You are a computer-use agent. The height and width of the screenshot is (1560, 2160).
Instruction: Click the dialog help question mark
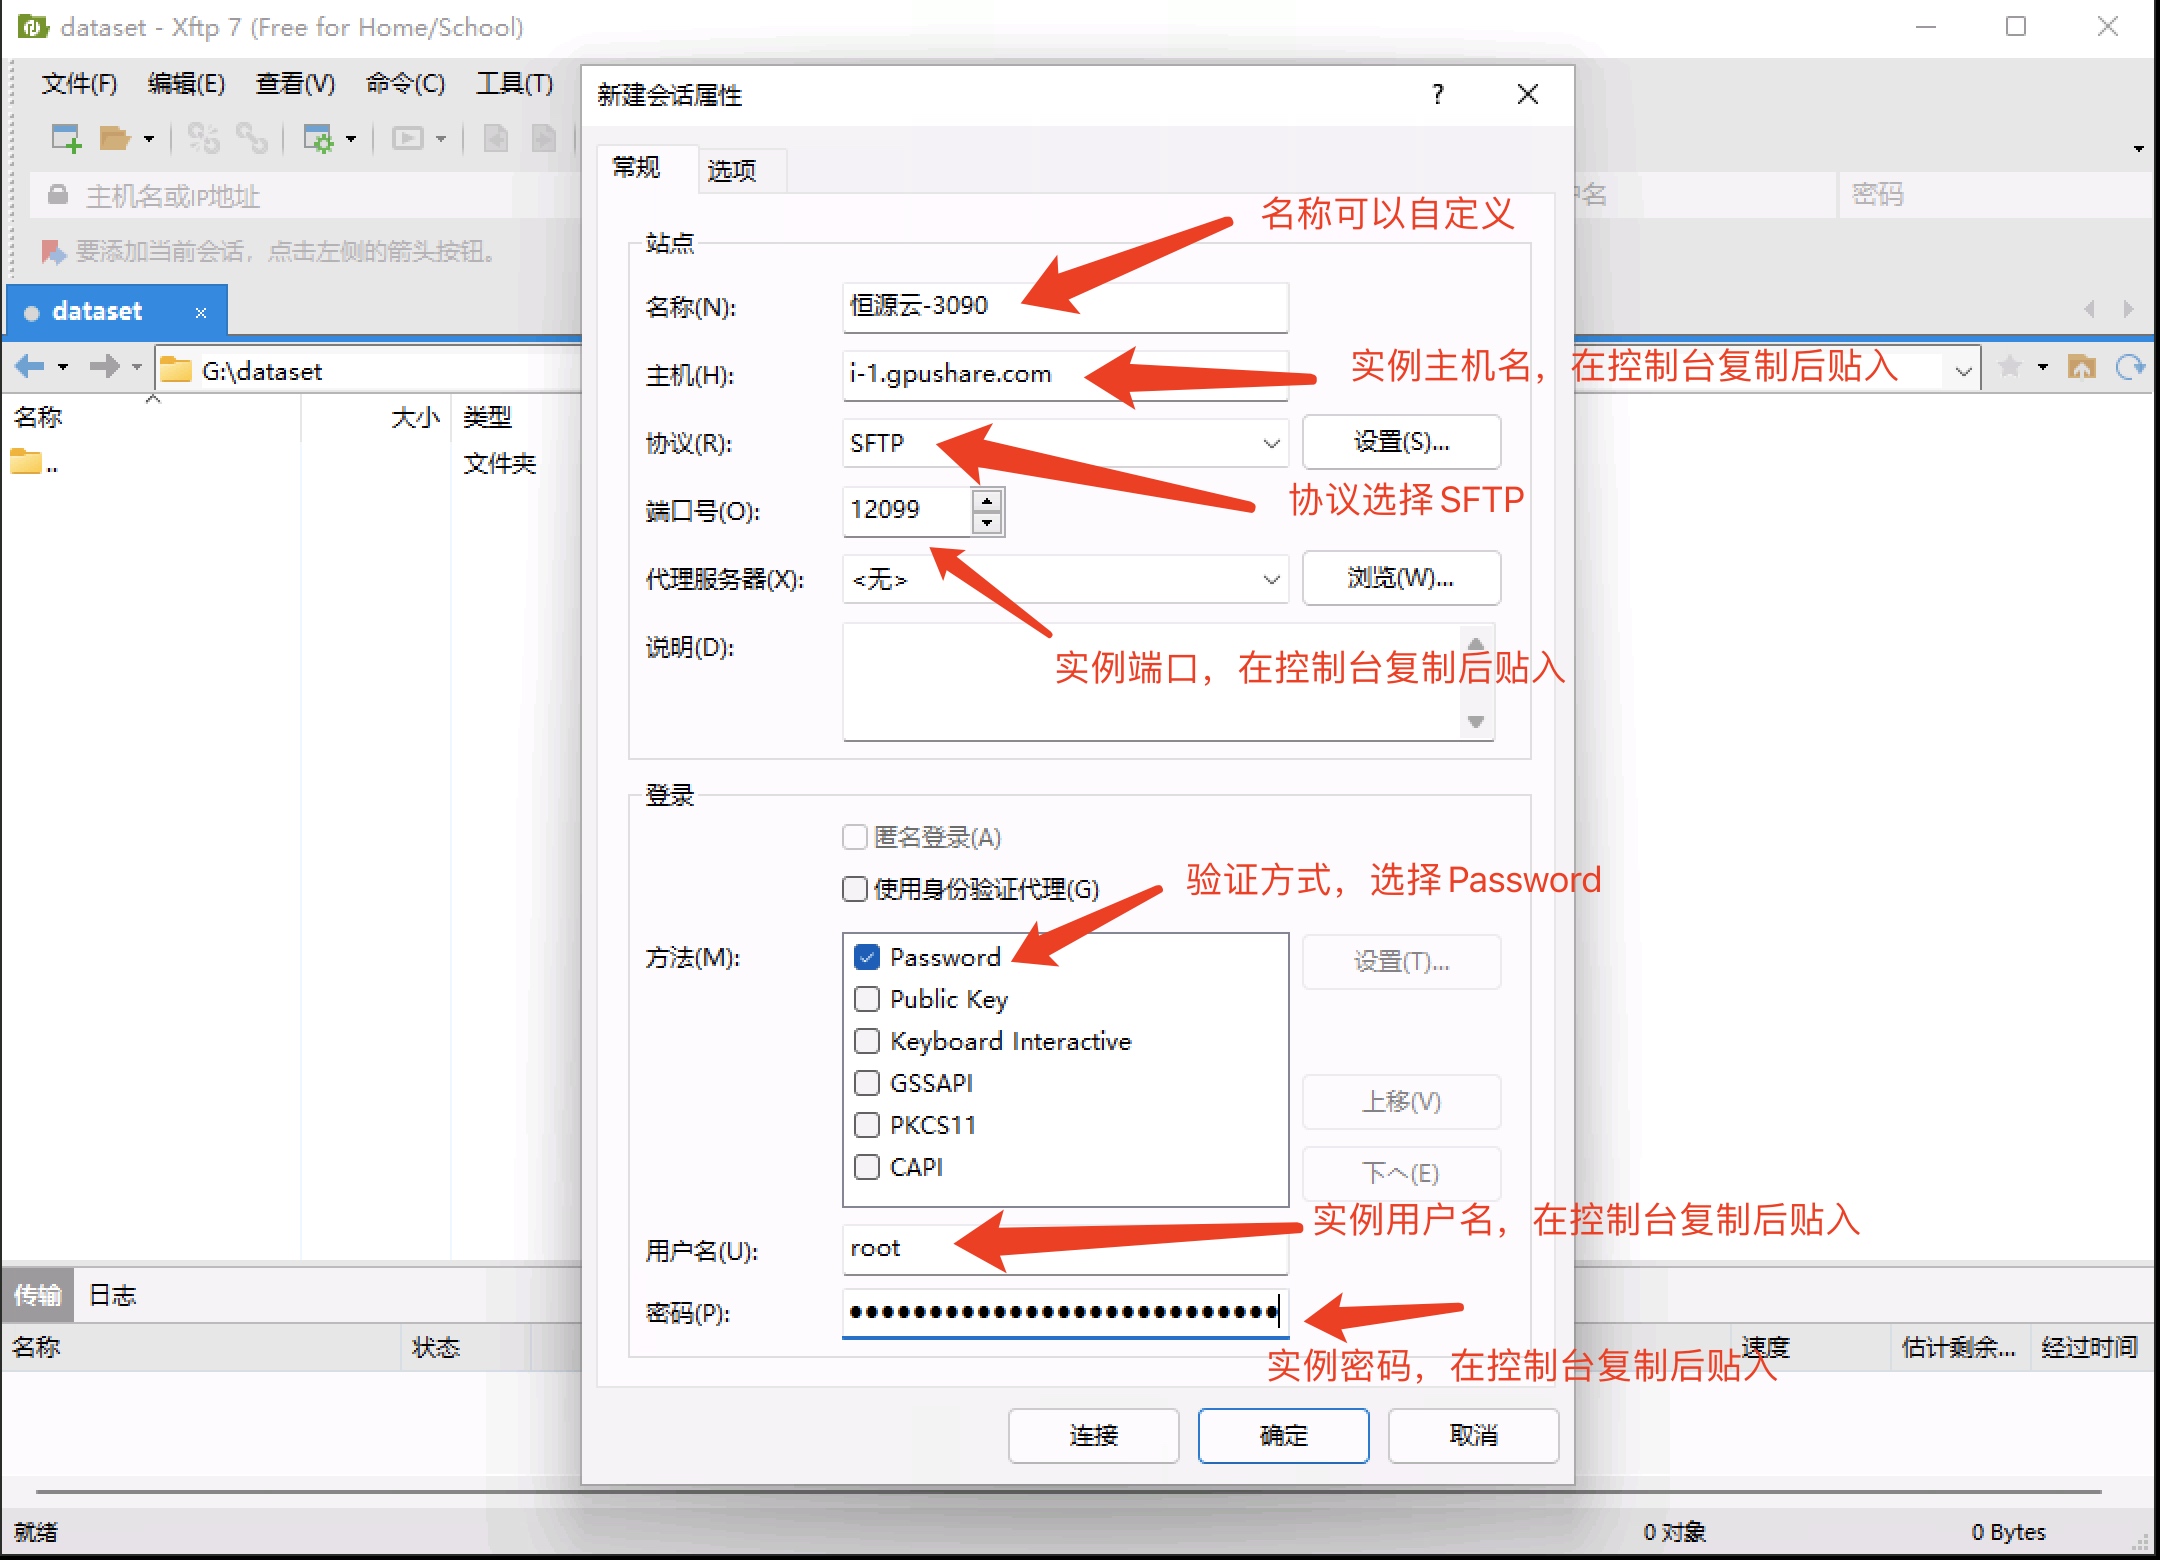point(1437,95)
